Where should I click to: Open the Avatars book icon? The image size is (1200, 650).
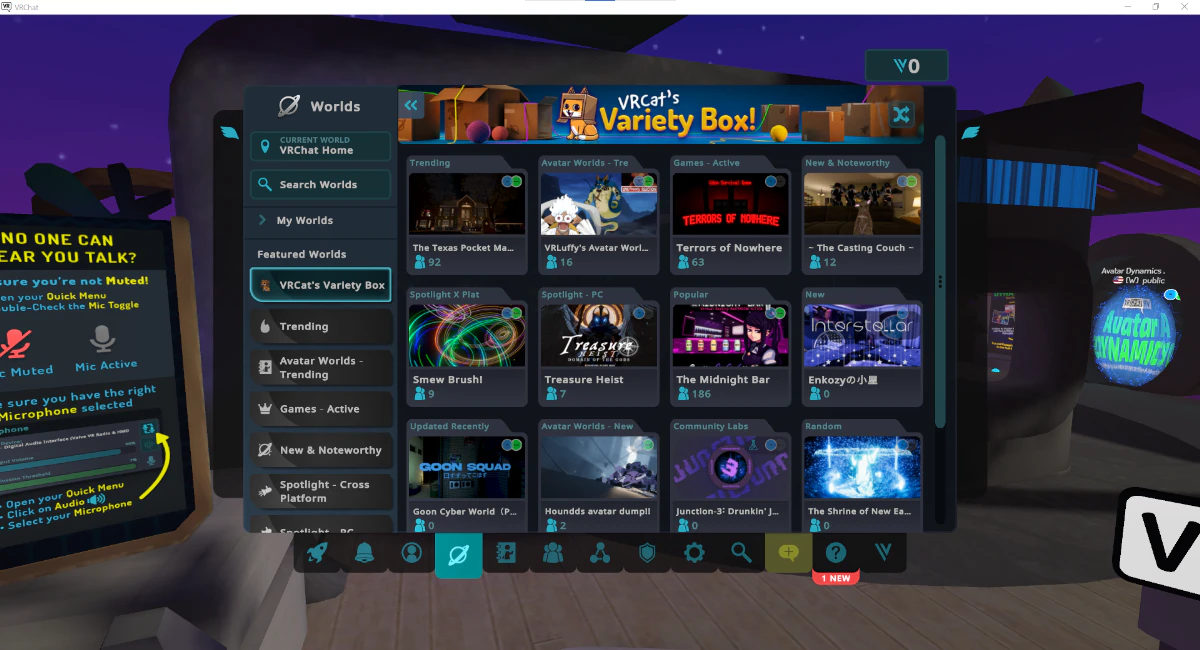point(506,553)
